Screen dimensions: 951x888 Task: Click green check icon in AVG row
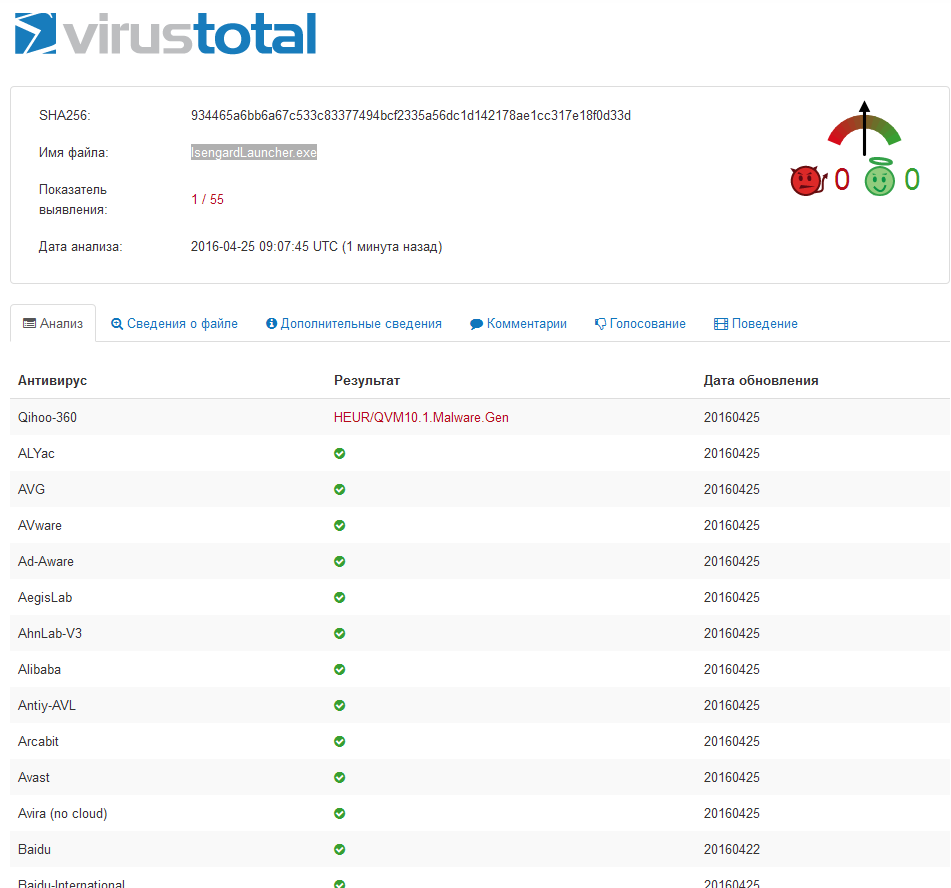[340, 489]
